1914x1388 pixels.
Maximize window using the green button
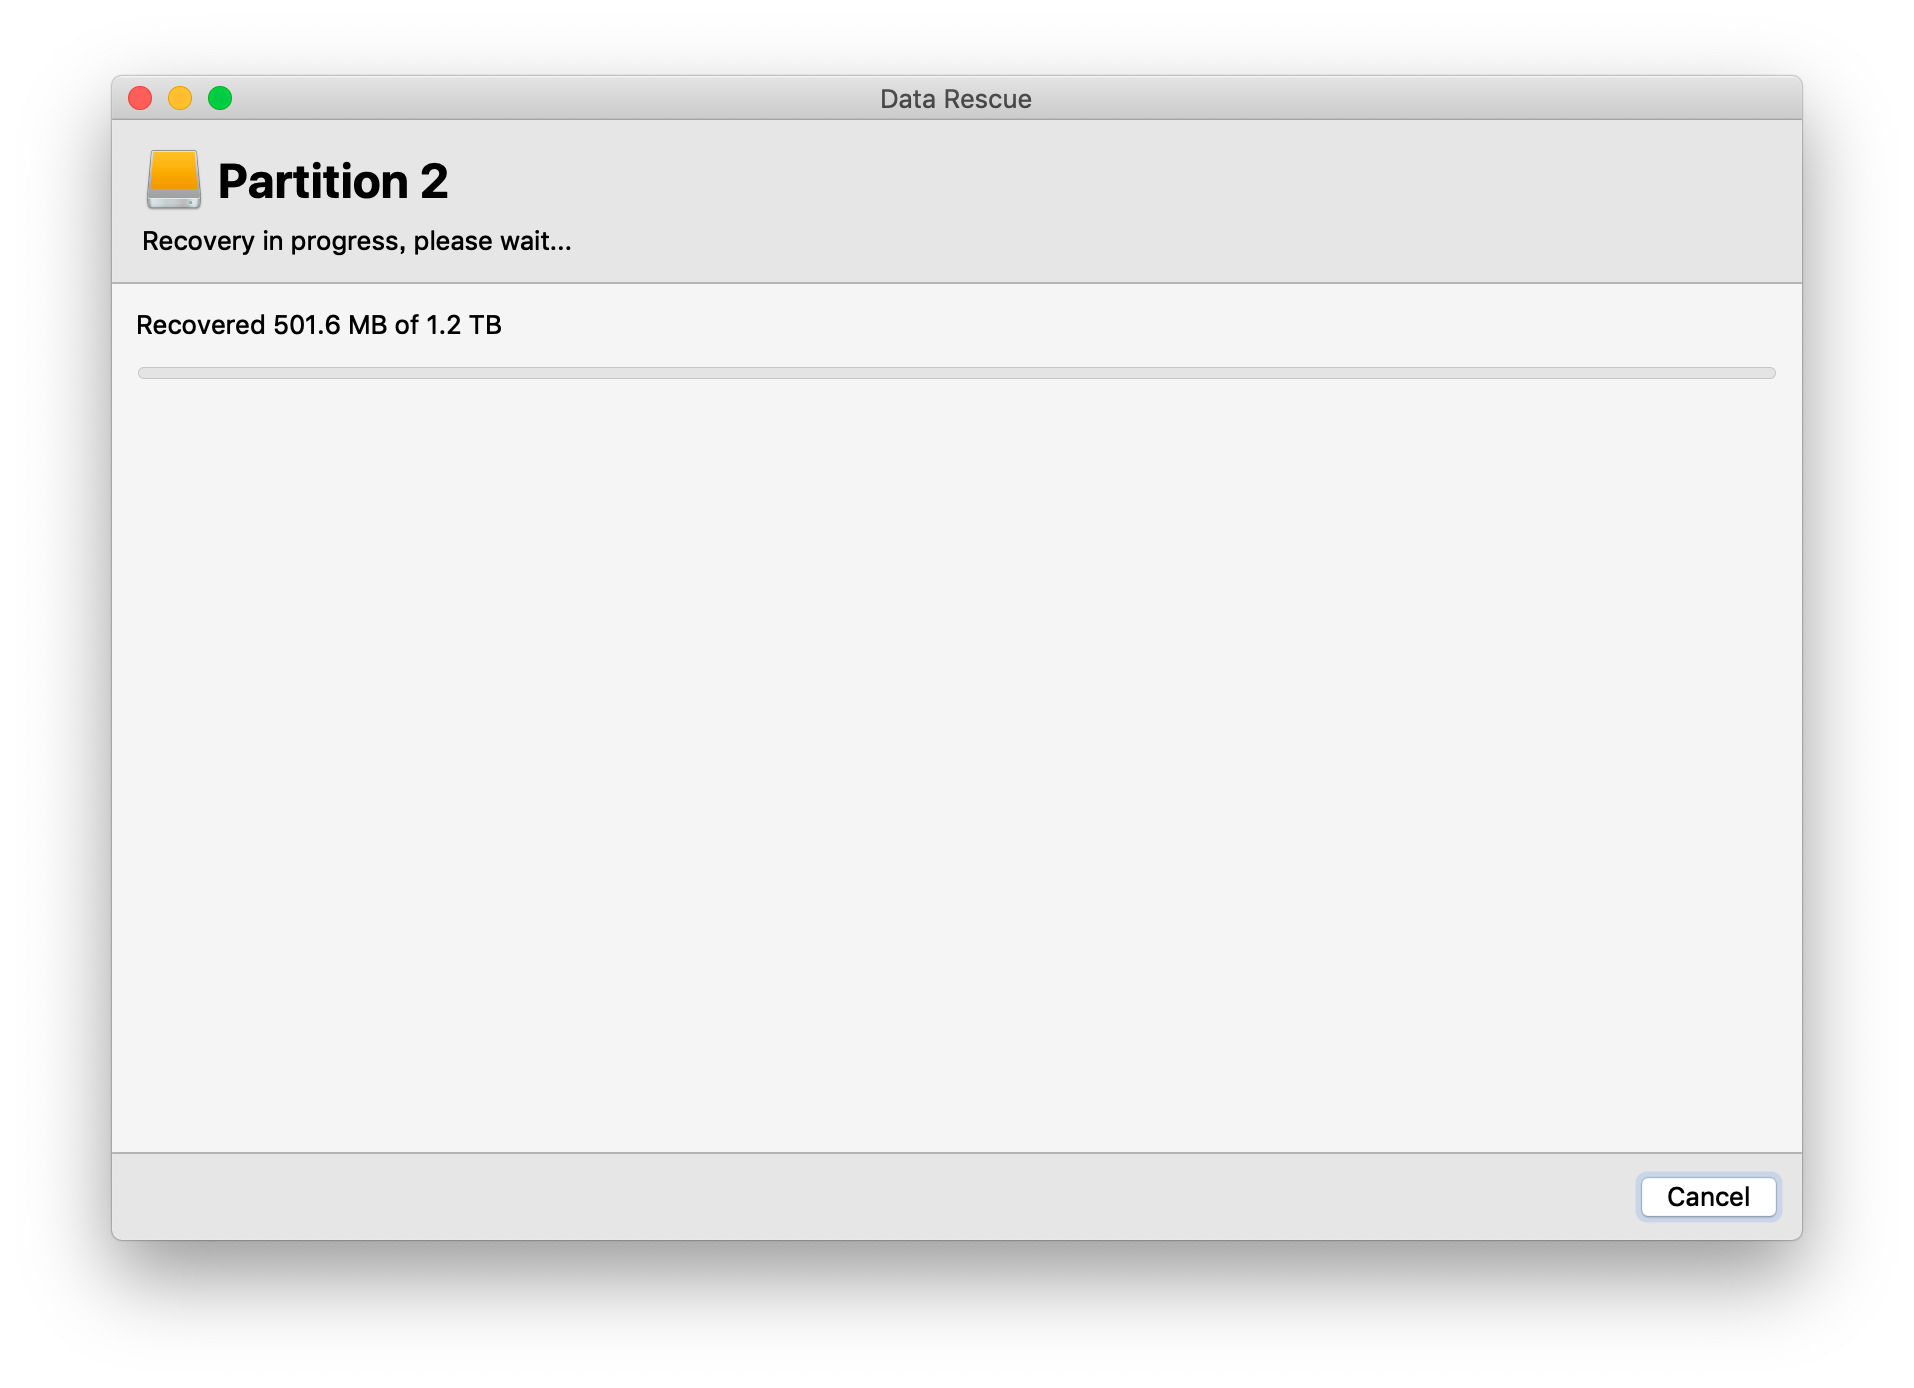pos(220,98)
